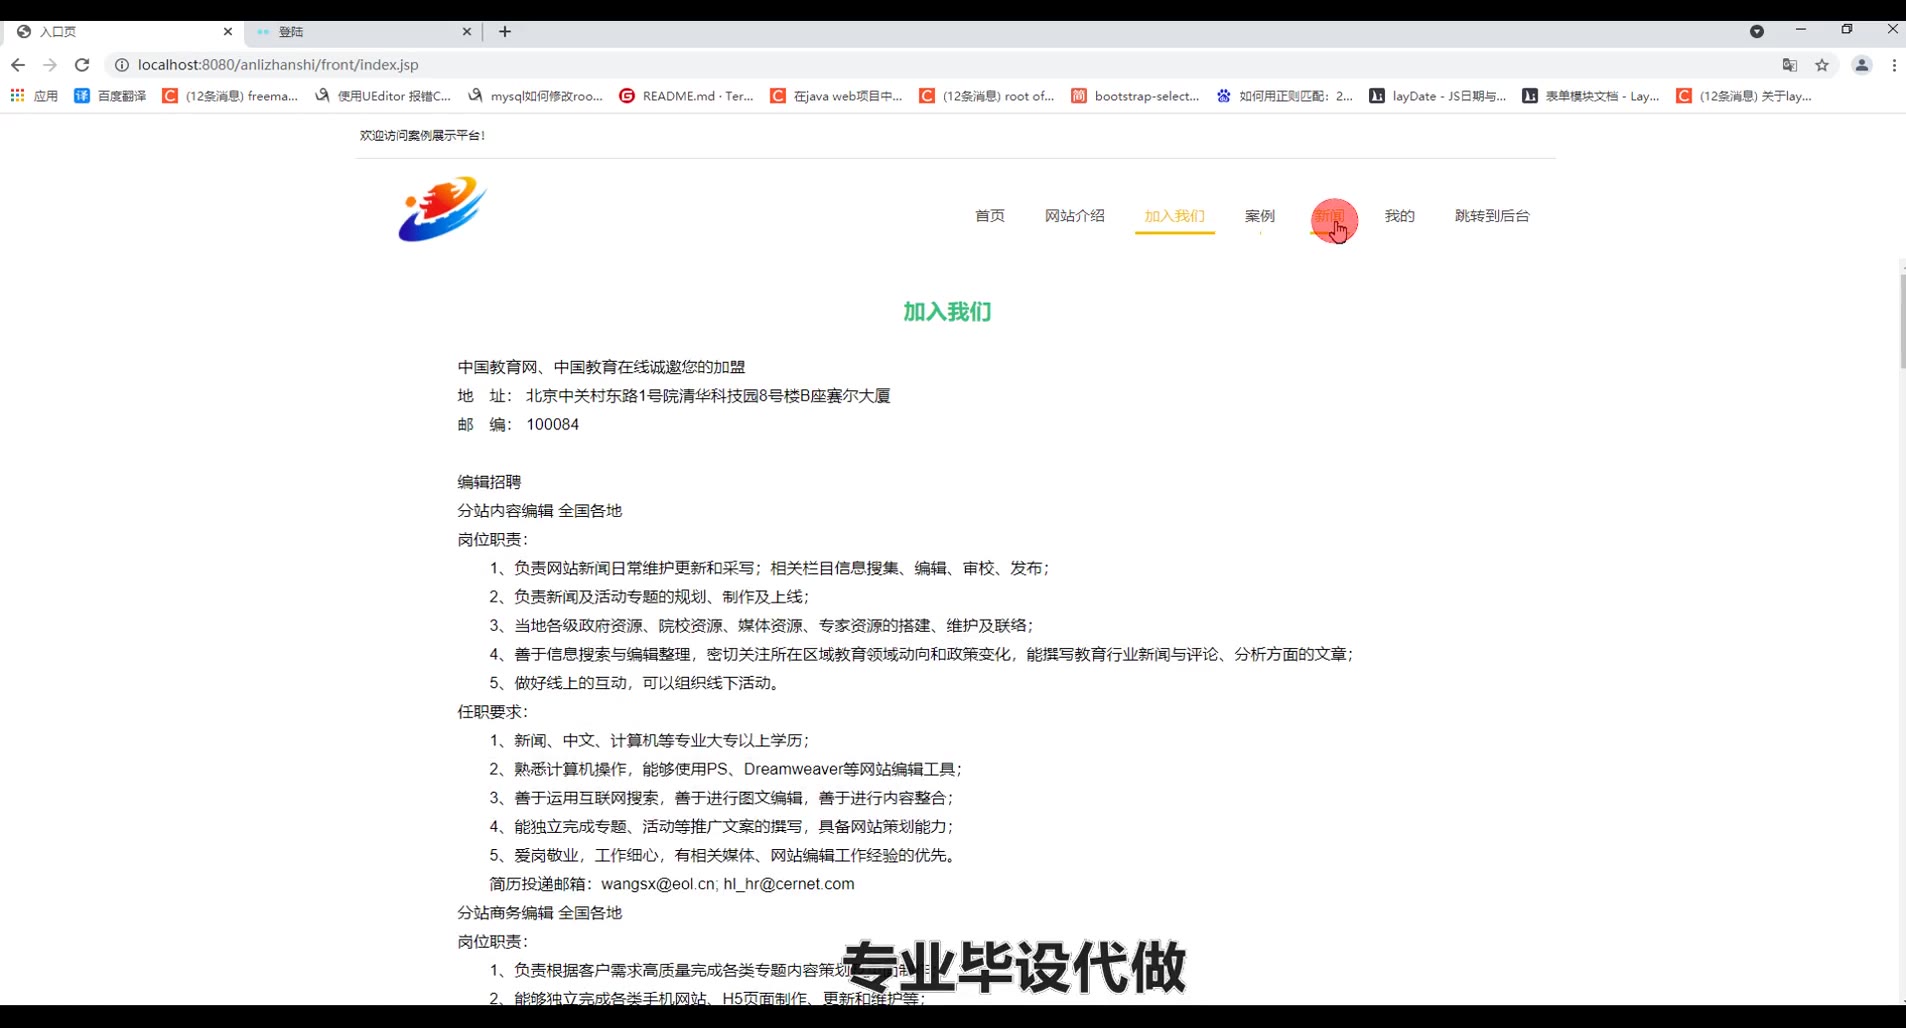Click the 分站内容编辑 全国各地 line
Viewport: 1906px width, 1028px height.
pyautogui.click(x=540, y=511)
